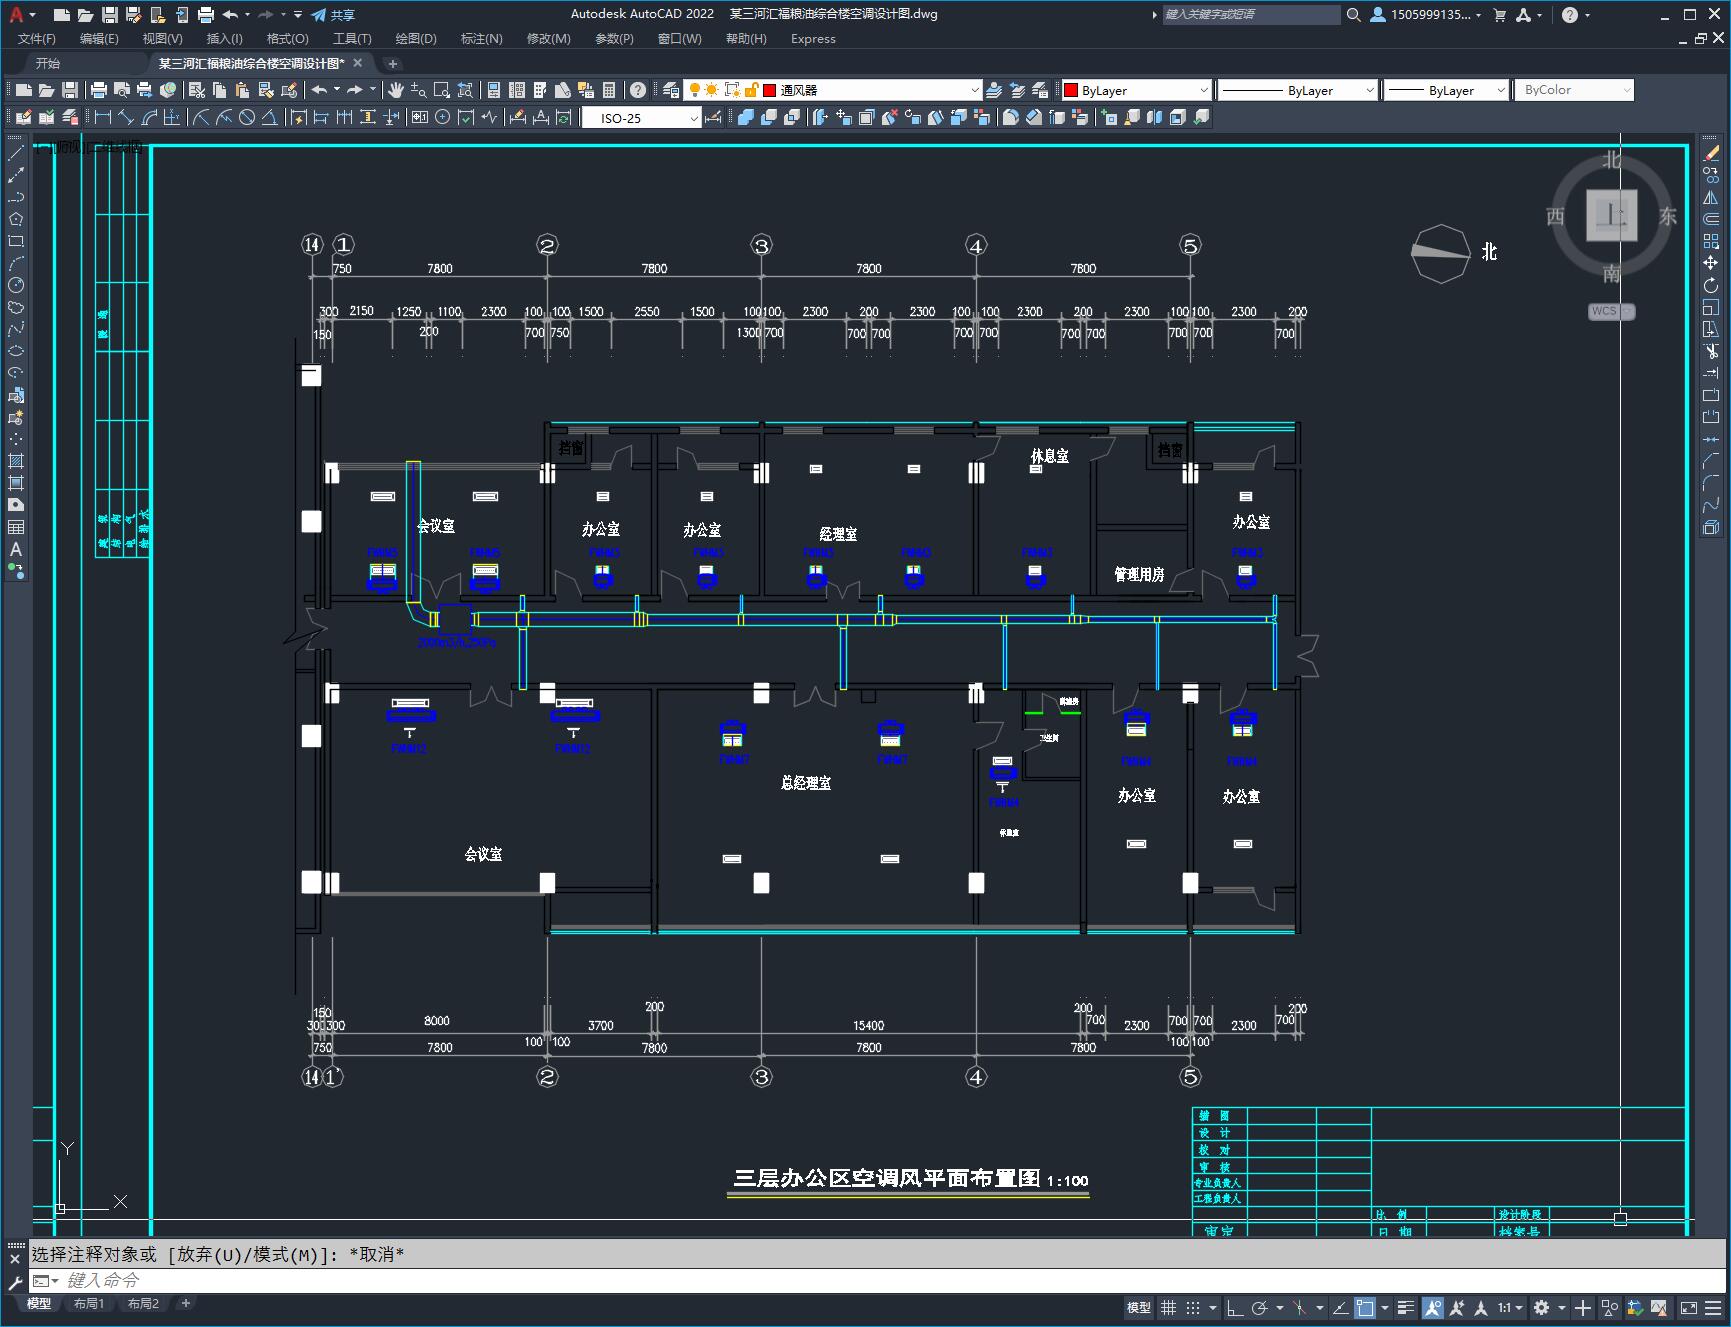The width and height of the screenshot is (1731, 1327).
Task: Click the Trim tool in modify toolbar
Action: [x=1711, y=351]
